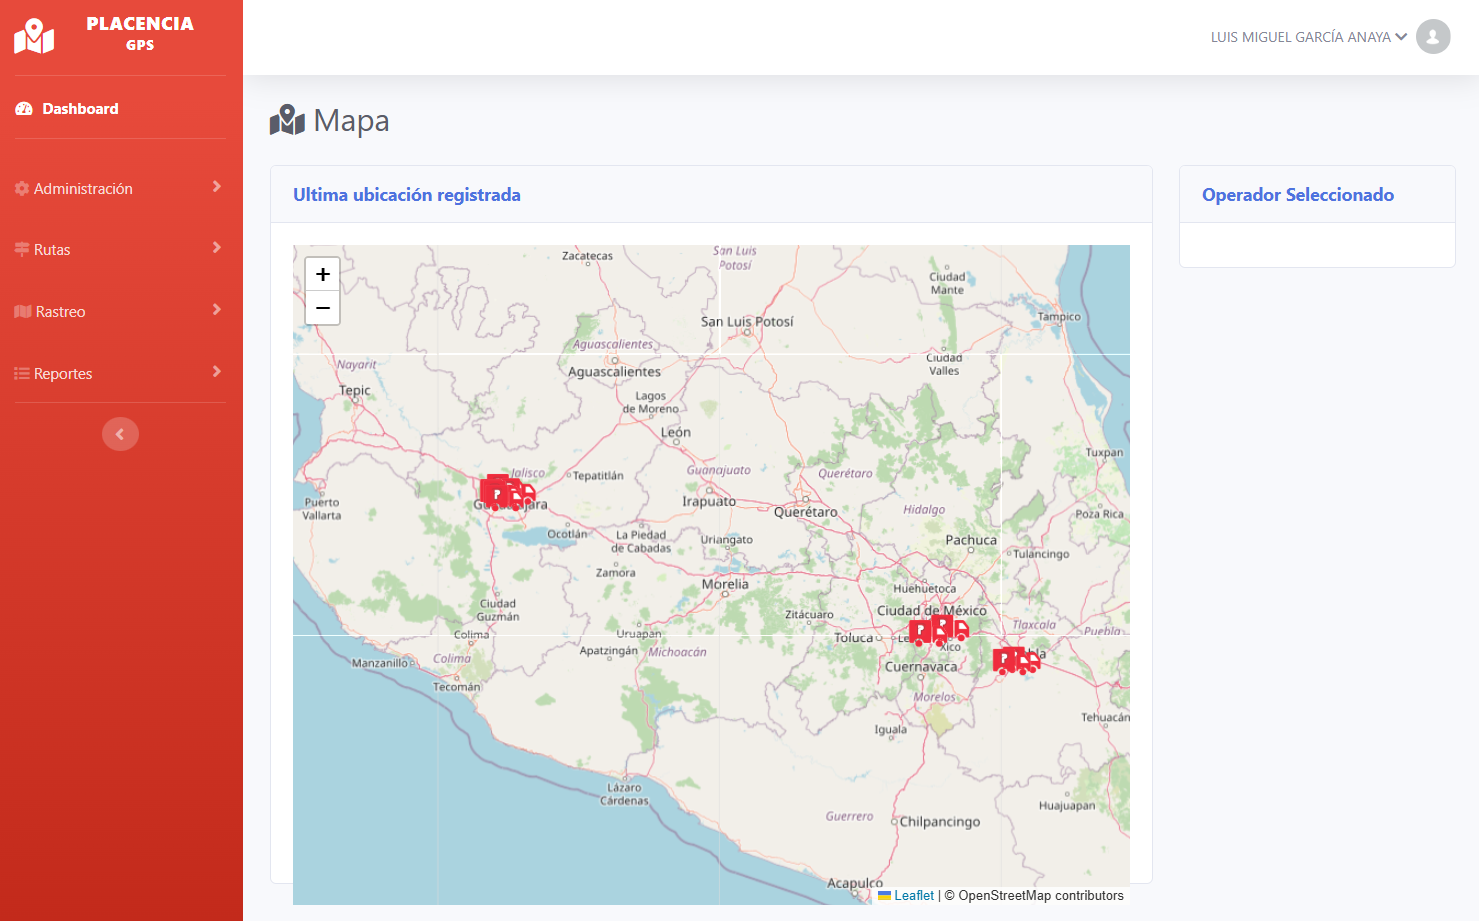This screenshot has height=921, width=1479.
Task: Expand the Reportes chevron arrow
Action: pos(217,372)
